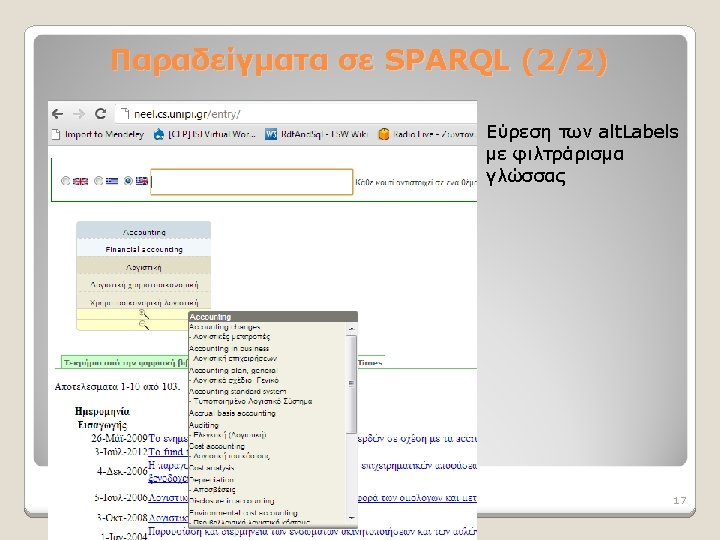Choose Cost analysis from the suggestion list
720x540 pixels.
212,468
